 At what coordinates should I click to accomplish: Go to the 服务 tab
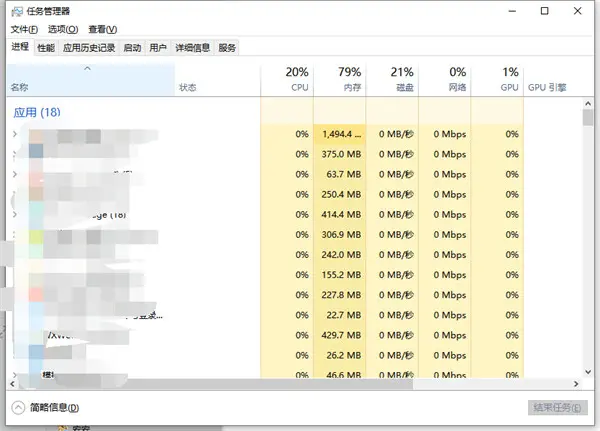(x=227, y=47)
